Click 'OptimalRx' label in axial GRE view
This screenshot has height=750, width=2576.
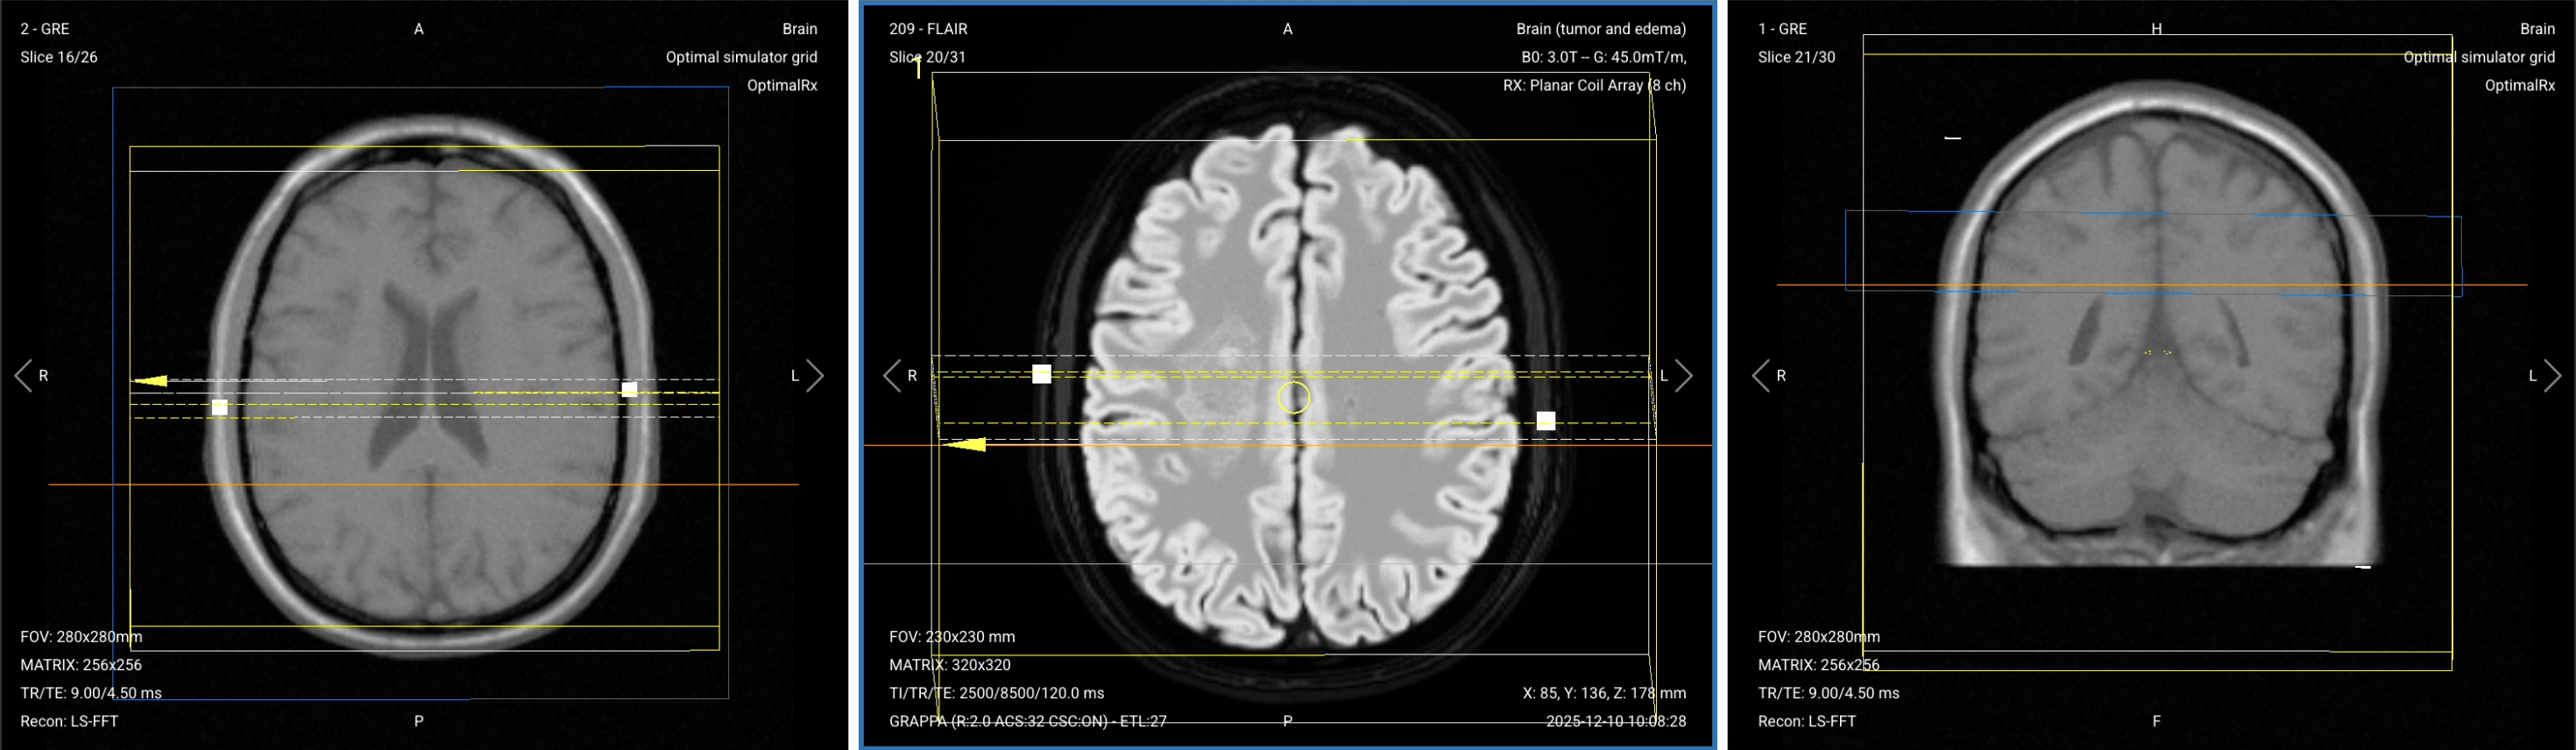pyautogui.click(x=782, y=85)
